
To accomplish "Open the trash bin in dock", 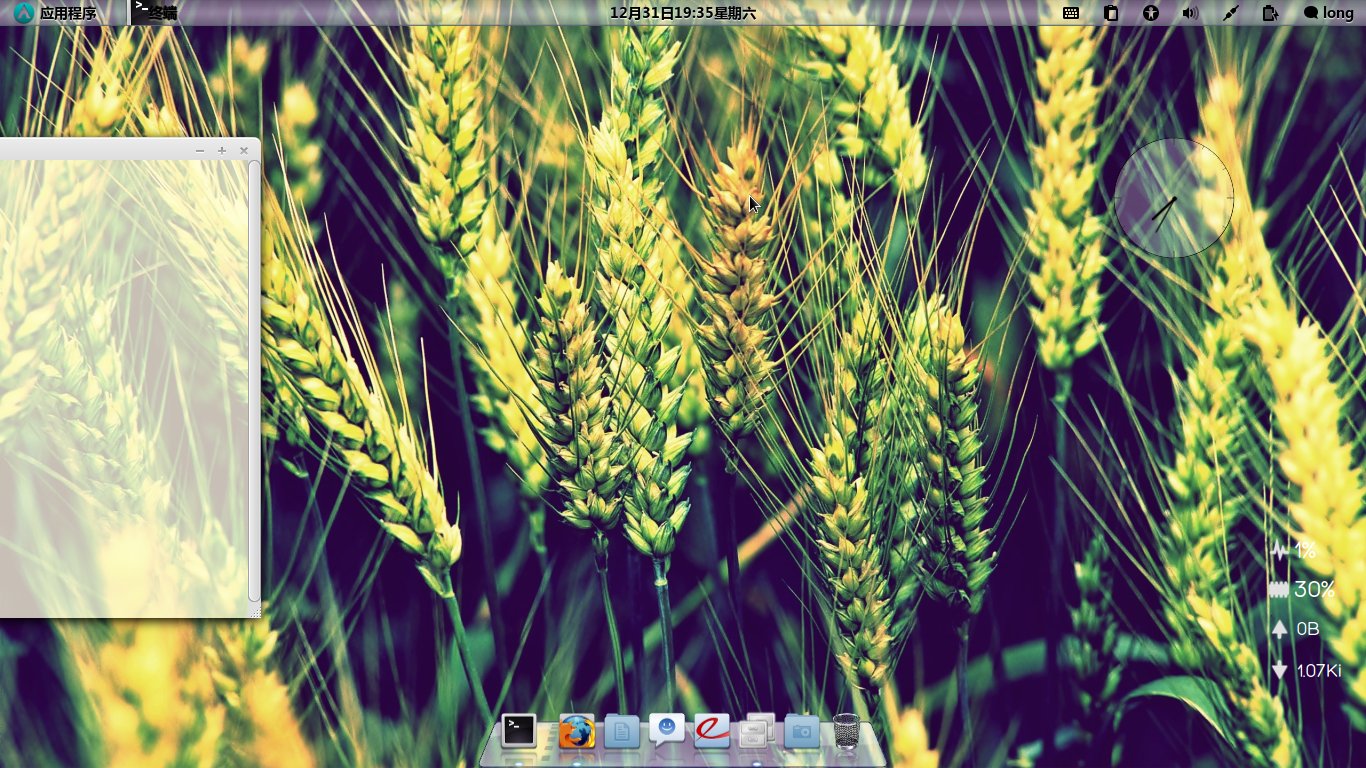I will (846, 731).
